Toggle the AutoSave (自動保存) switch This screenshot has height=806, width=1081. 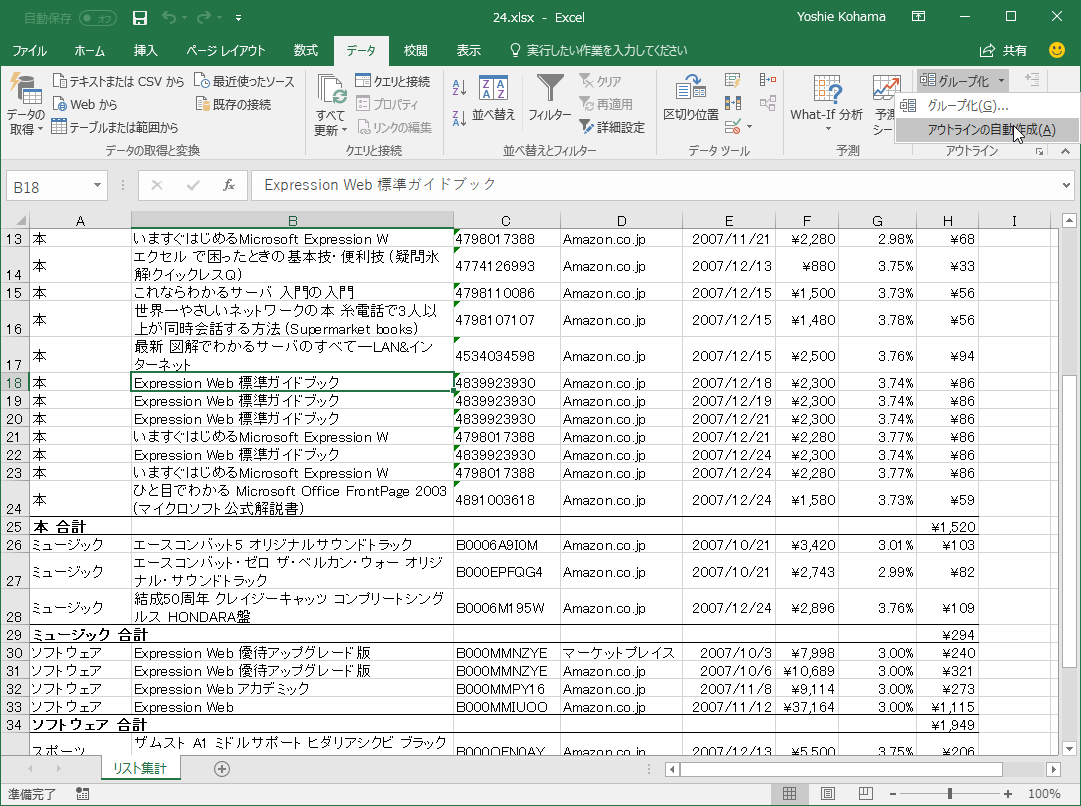point(98,18)
